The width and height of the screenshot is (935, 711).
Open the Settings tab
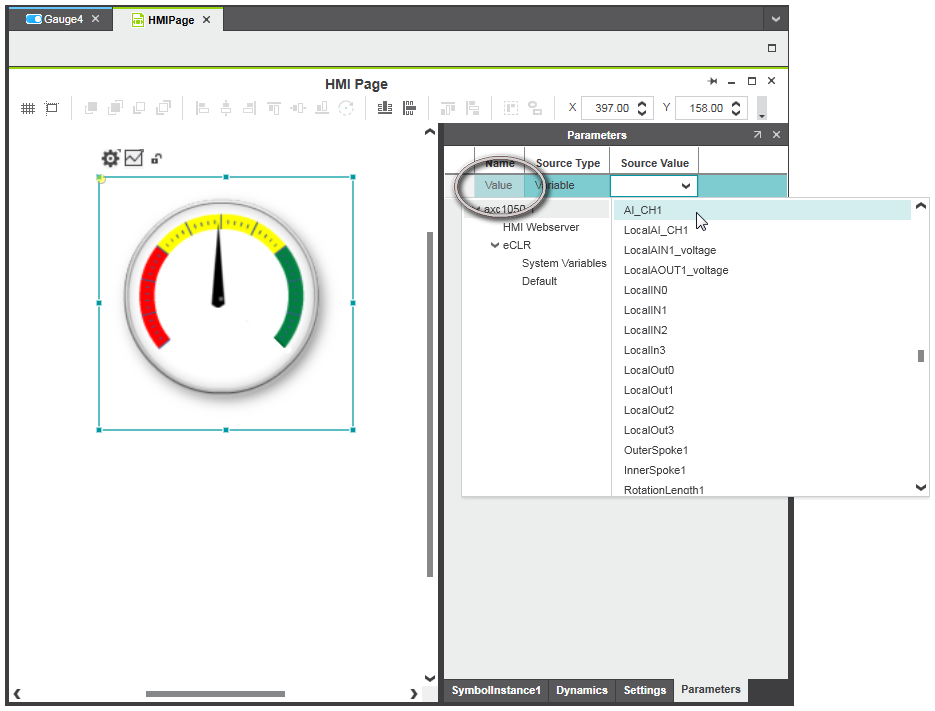coord(644,690)
